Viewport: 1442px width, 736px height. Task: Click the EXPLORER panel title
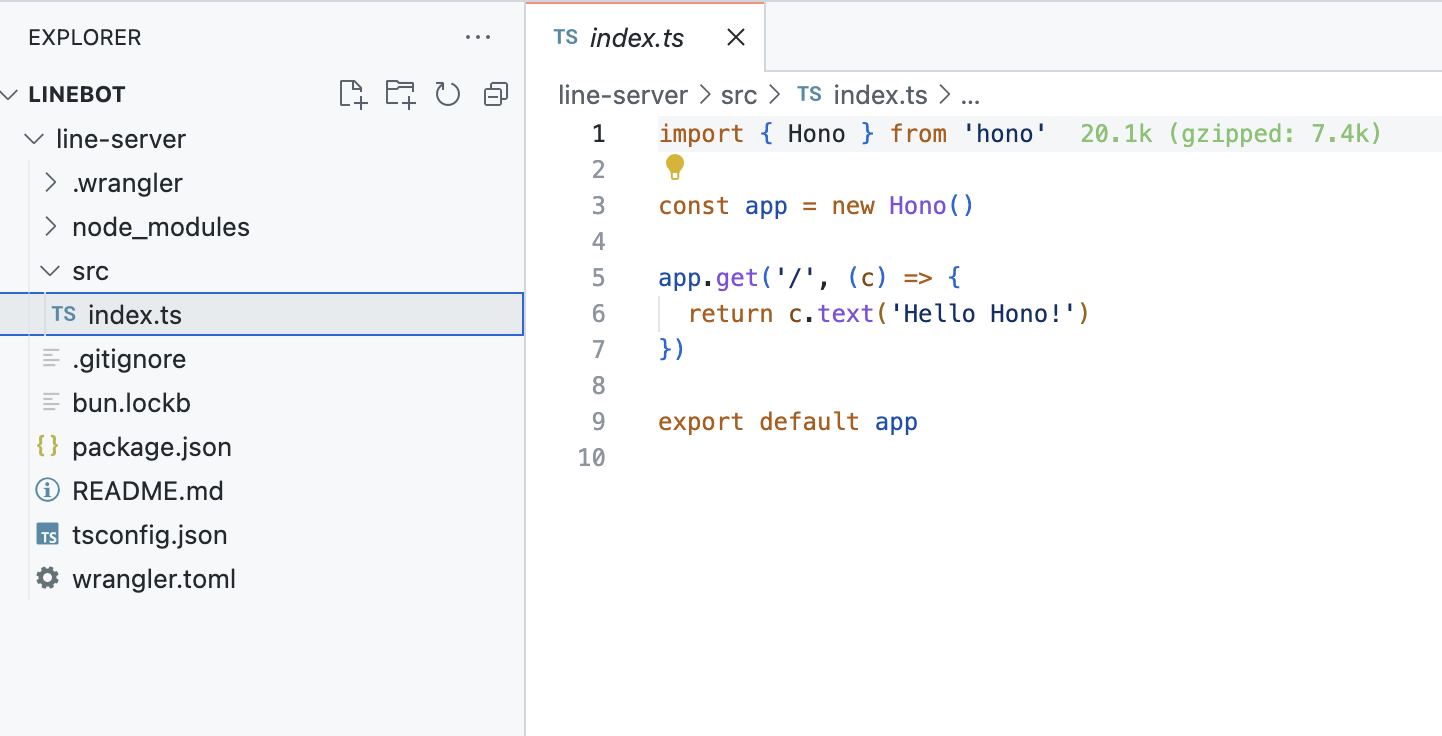pos(85,38)
